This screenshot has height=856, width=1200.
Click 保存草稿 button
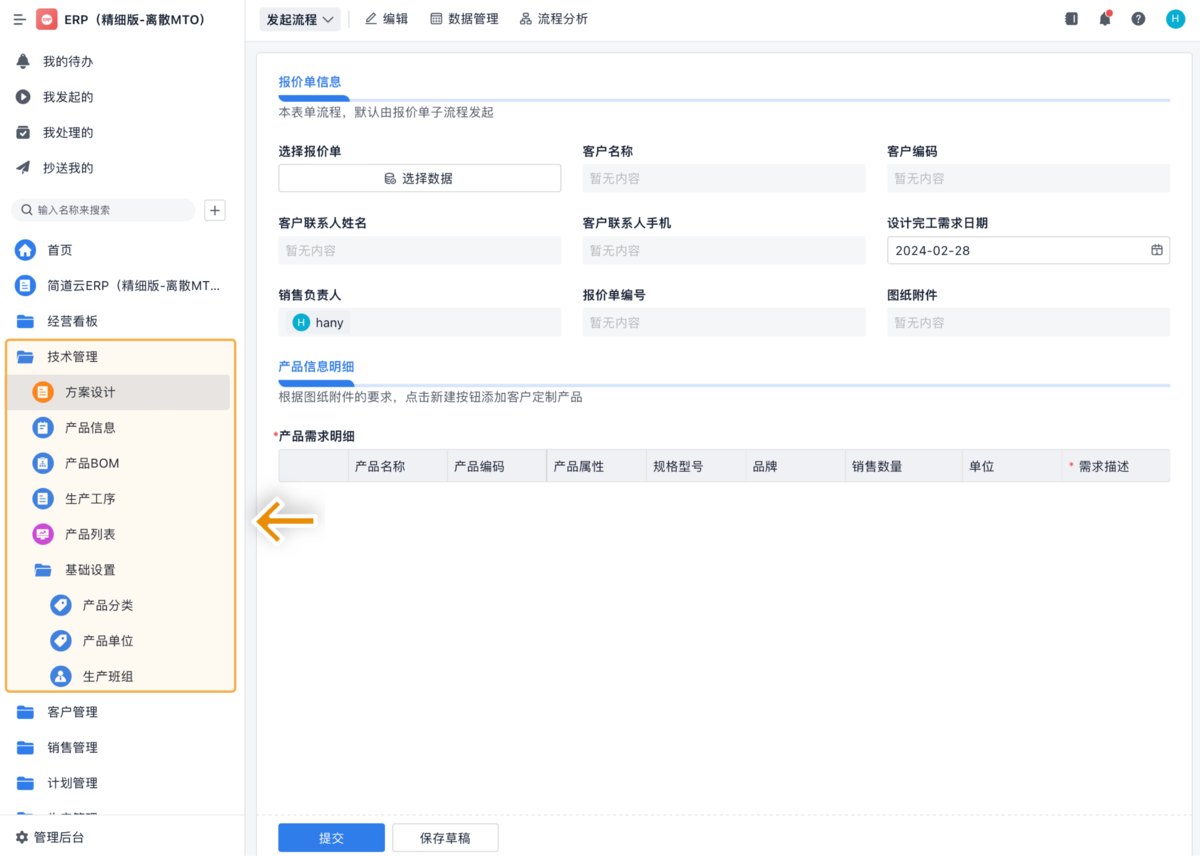[445, 838]
